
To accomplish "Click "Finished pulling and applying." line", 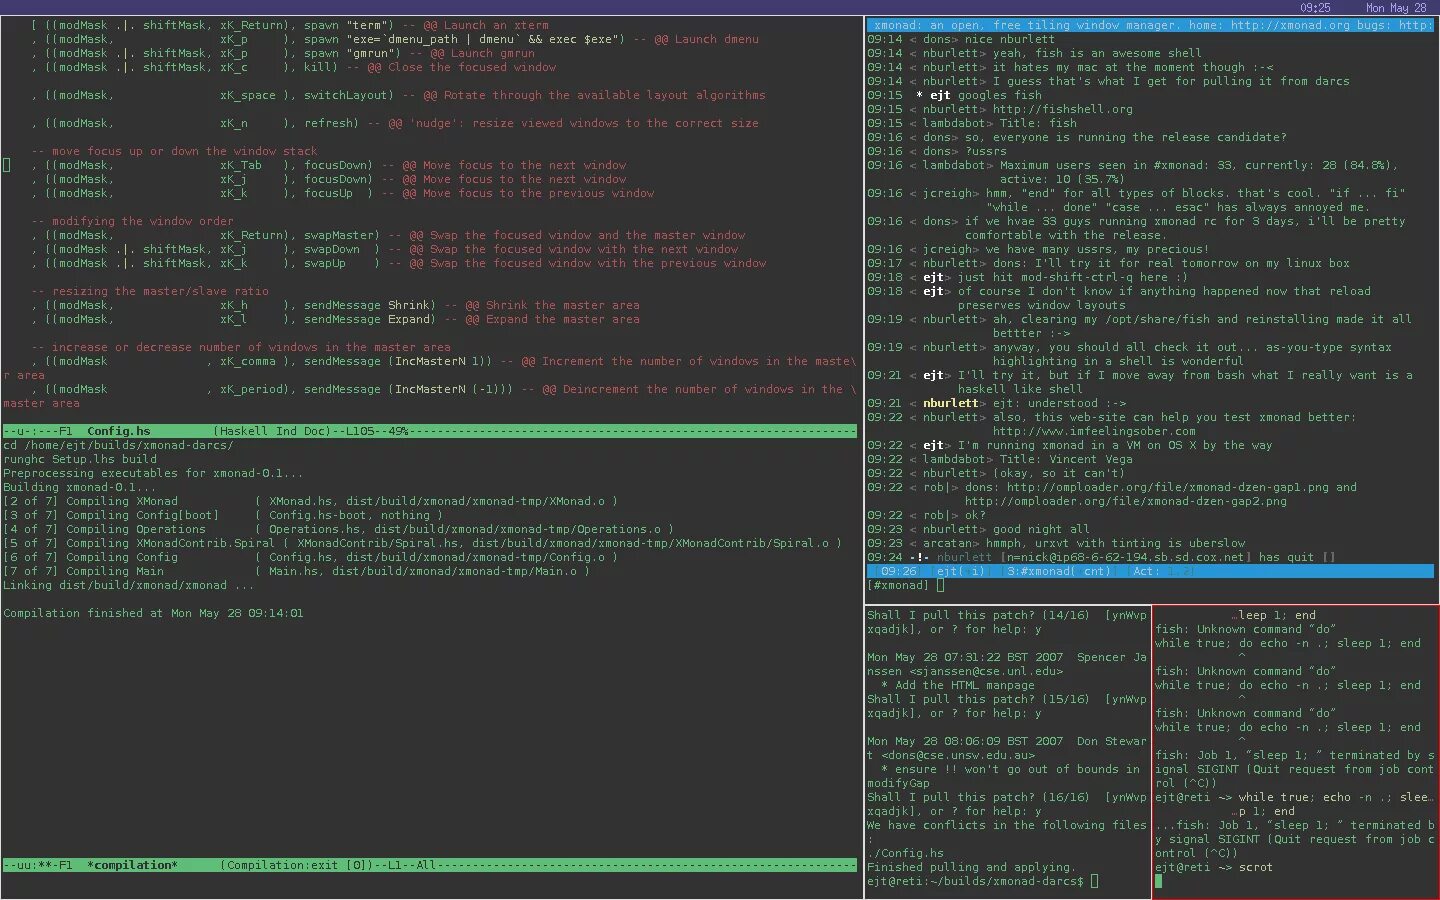I will point(971,867).
